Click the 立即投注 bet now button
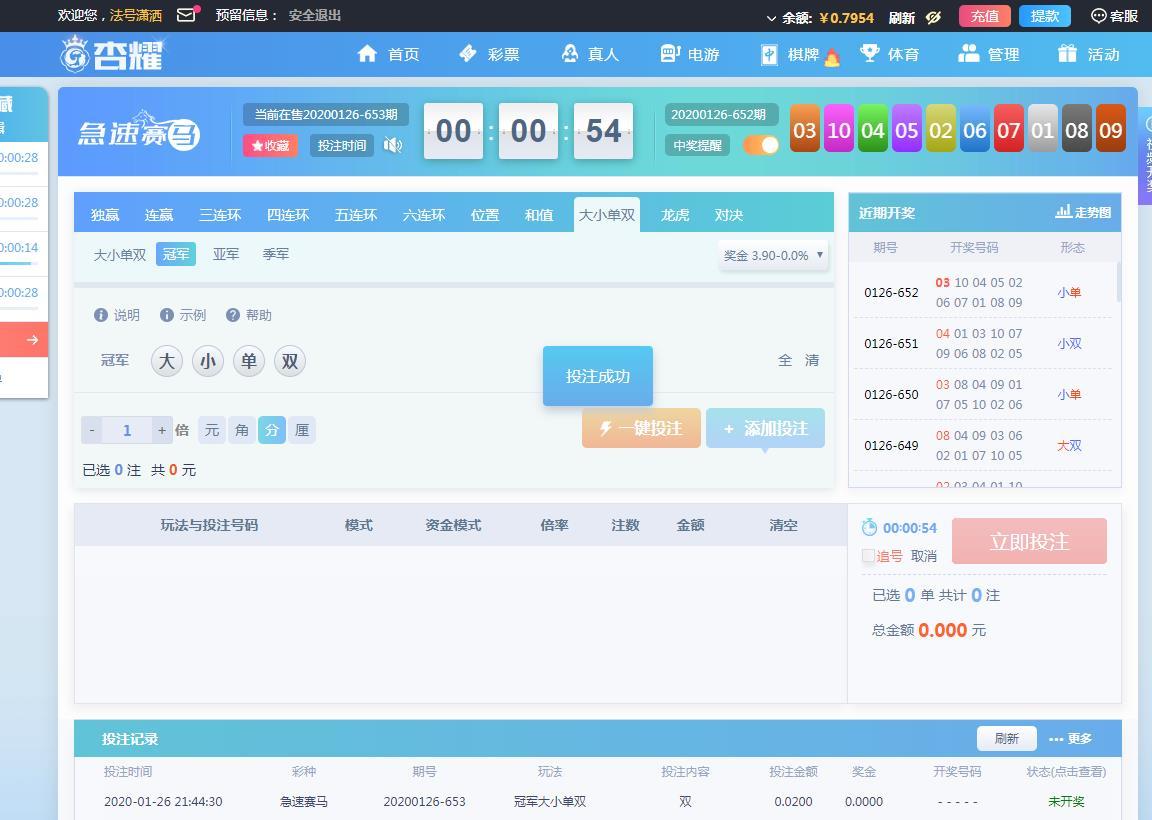 (x=1029, y=542)
